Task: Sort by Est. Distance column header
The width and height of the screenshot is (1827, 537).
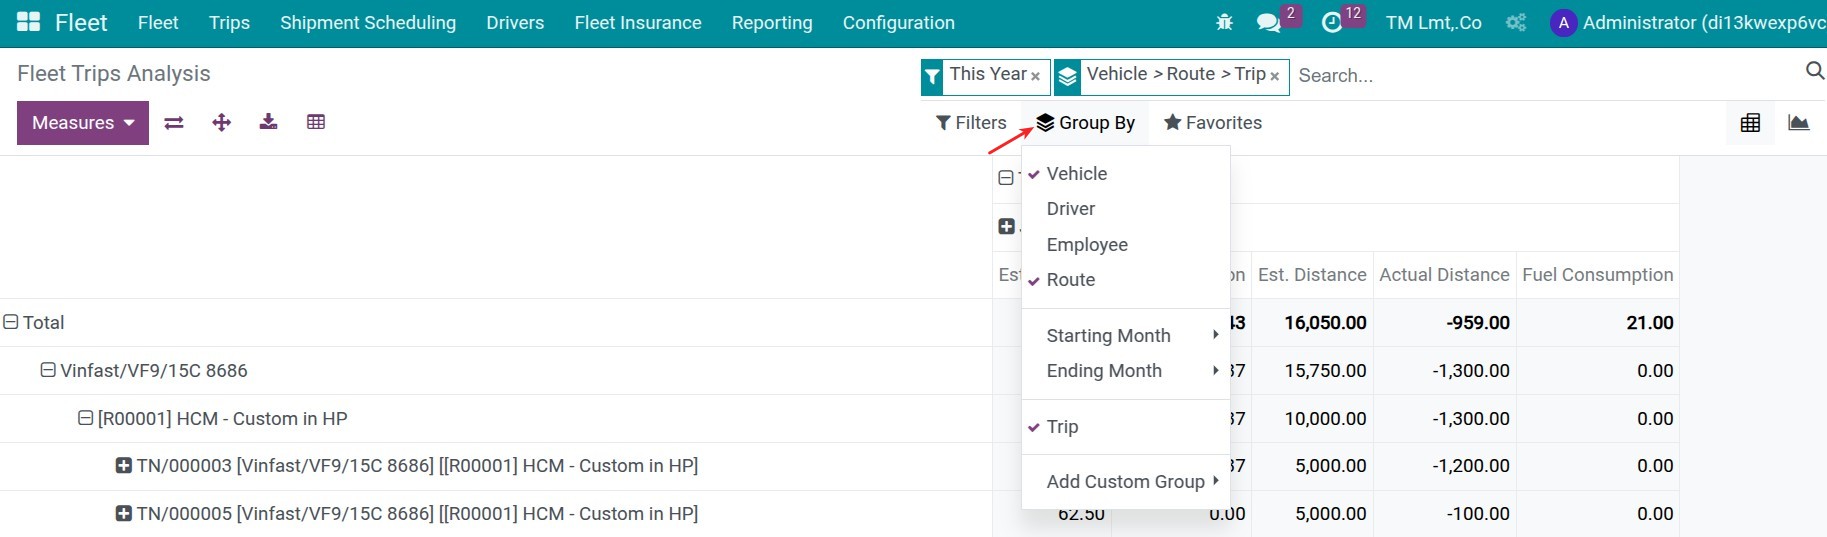Action: coord(1312,274)
